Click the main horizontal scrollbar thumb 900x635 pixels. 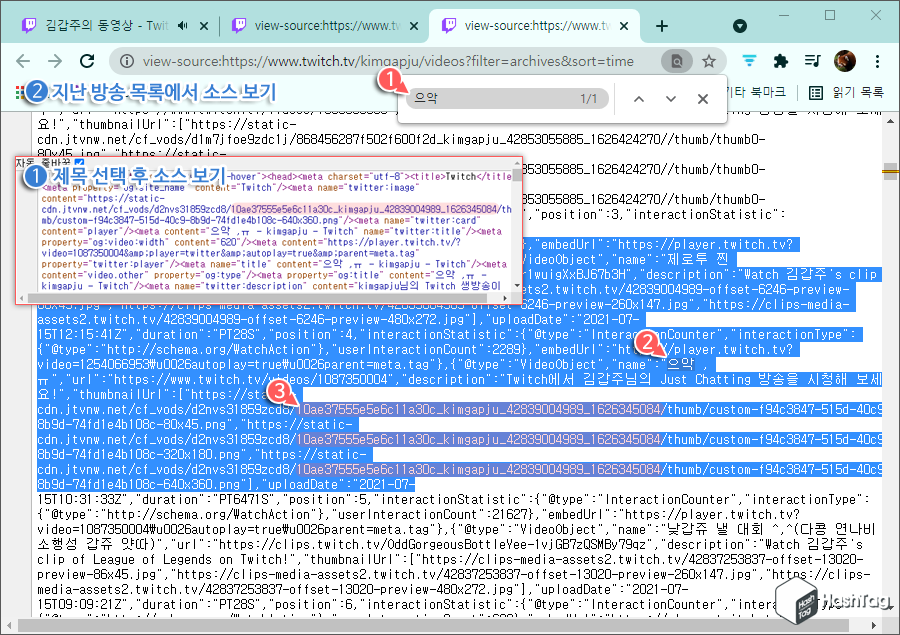click(x=433, y=625)
